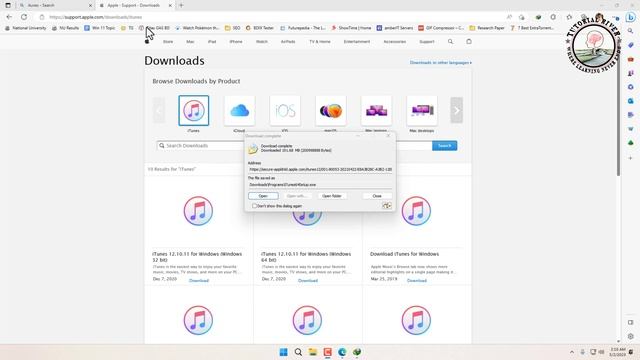The image size is (640, 360).
Task: Click the sidebar add plus icon
Action: tap(631, 158)
